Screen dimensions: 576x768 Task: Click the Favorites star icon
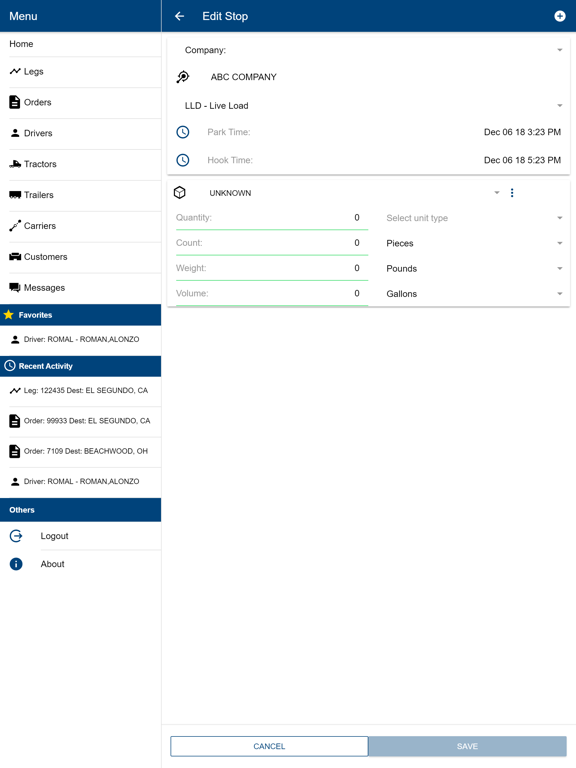click(x=8, y=315)
